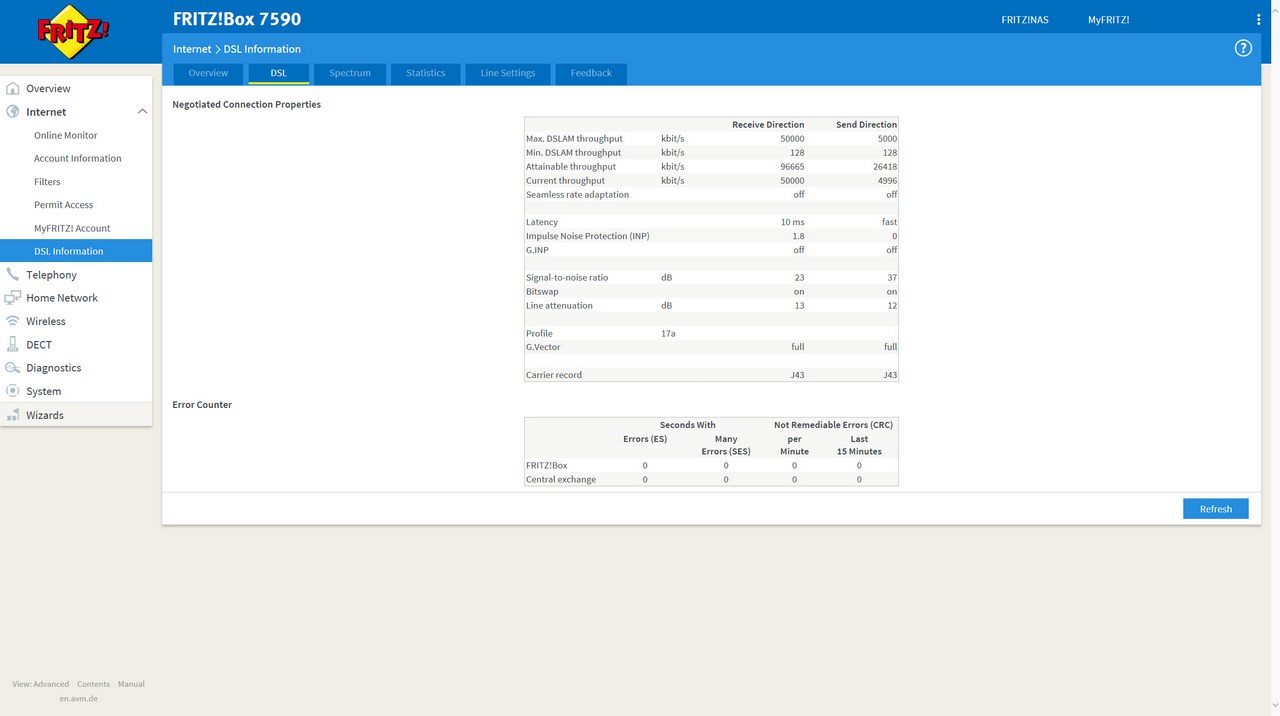Click the Refresh button

[x=1216, y=508]
